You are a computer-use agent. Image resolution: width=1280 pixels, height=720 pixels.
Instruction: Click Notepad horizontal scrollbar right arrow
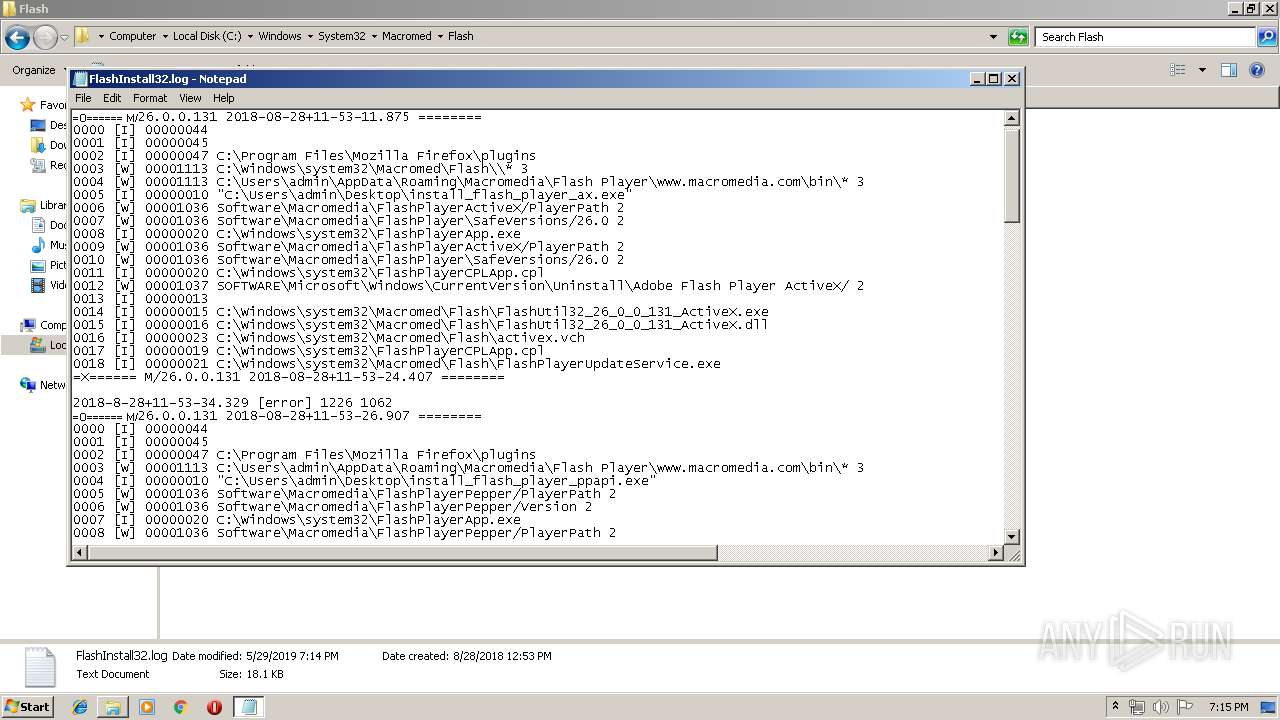pyautogui.click(x=995, y=553)
